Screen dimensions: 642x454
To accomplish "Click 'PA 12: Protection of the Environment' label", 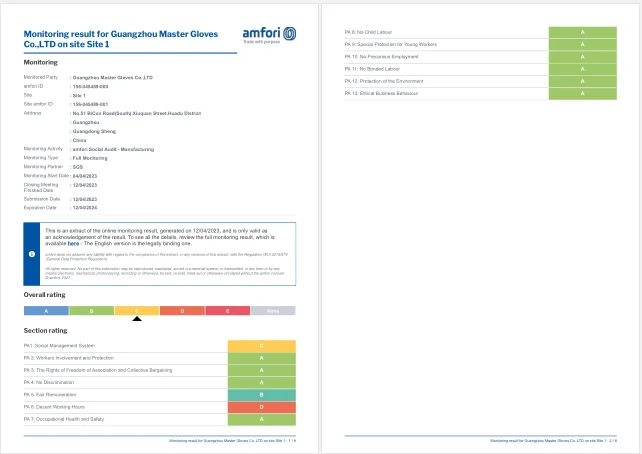I will click(384, 81).
